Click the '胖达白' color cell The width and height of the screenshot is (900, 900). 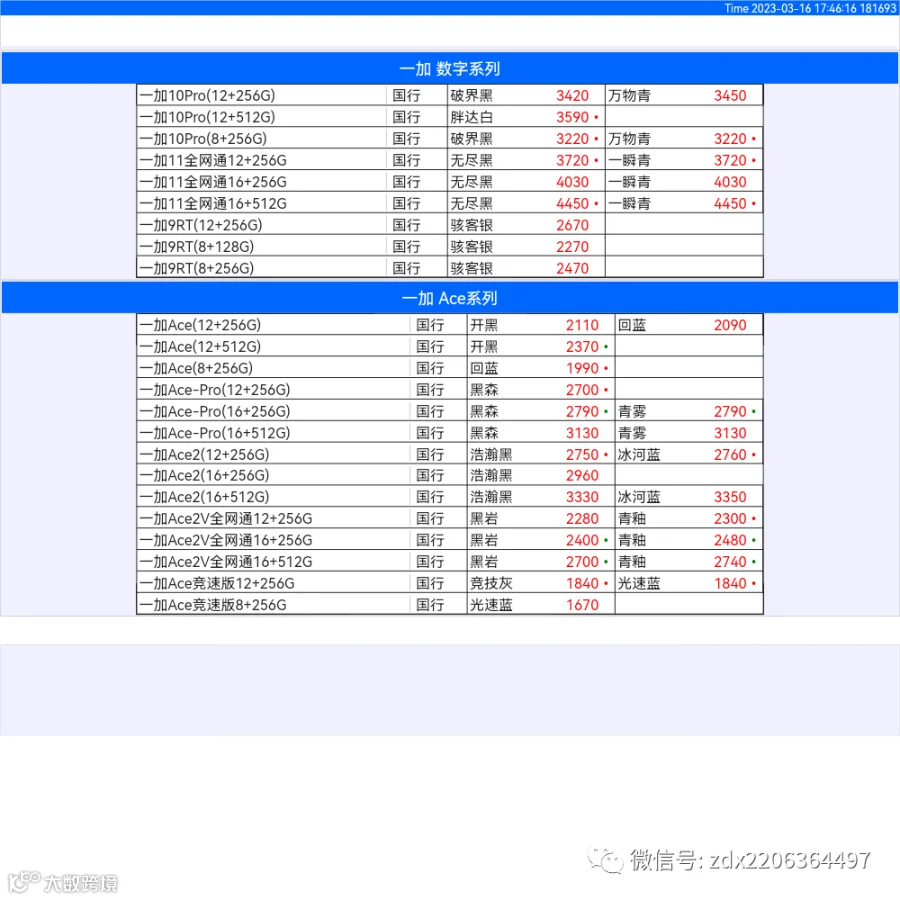click(x=472, y=117)
